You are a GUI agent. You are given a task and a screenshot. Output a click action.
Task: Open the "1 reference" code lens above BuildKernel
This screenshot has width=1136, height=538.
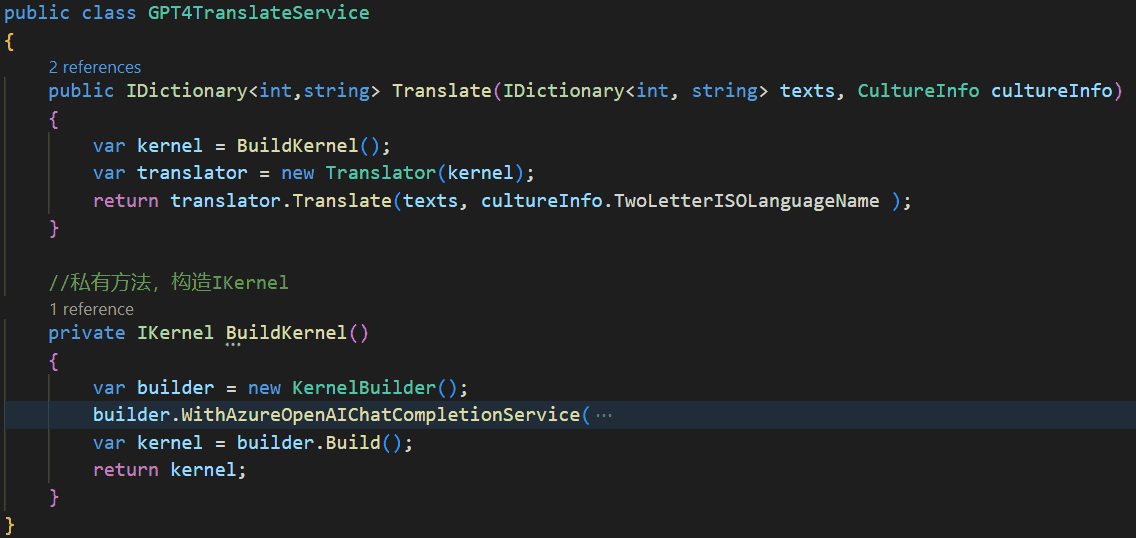(91, 309)
